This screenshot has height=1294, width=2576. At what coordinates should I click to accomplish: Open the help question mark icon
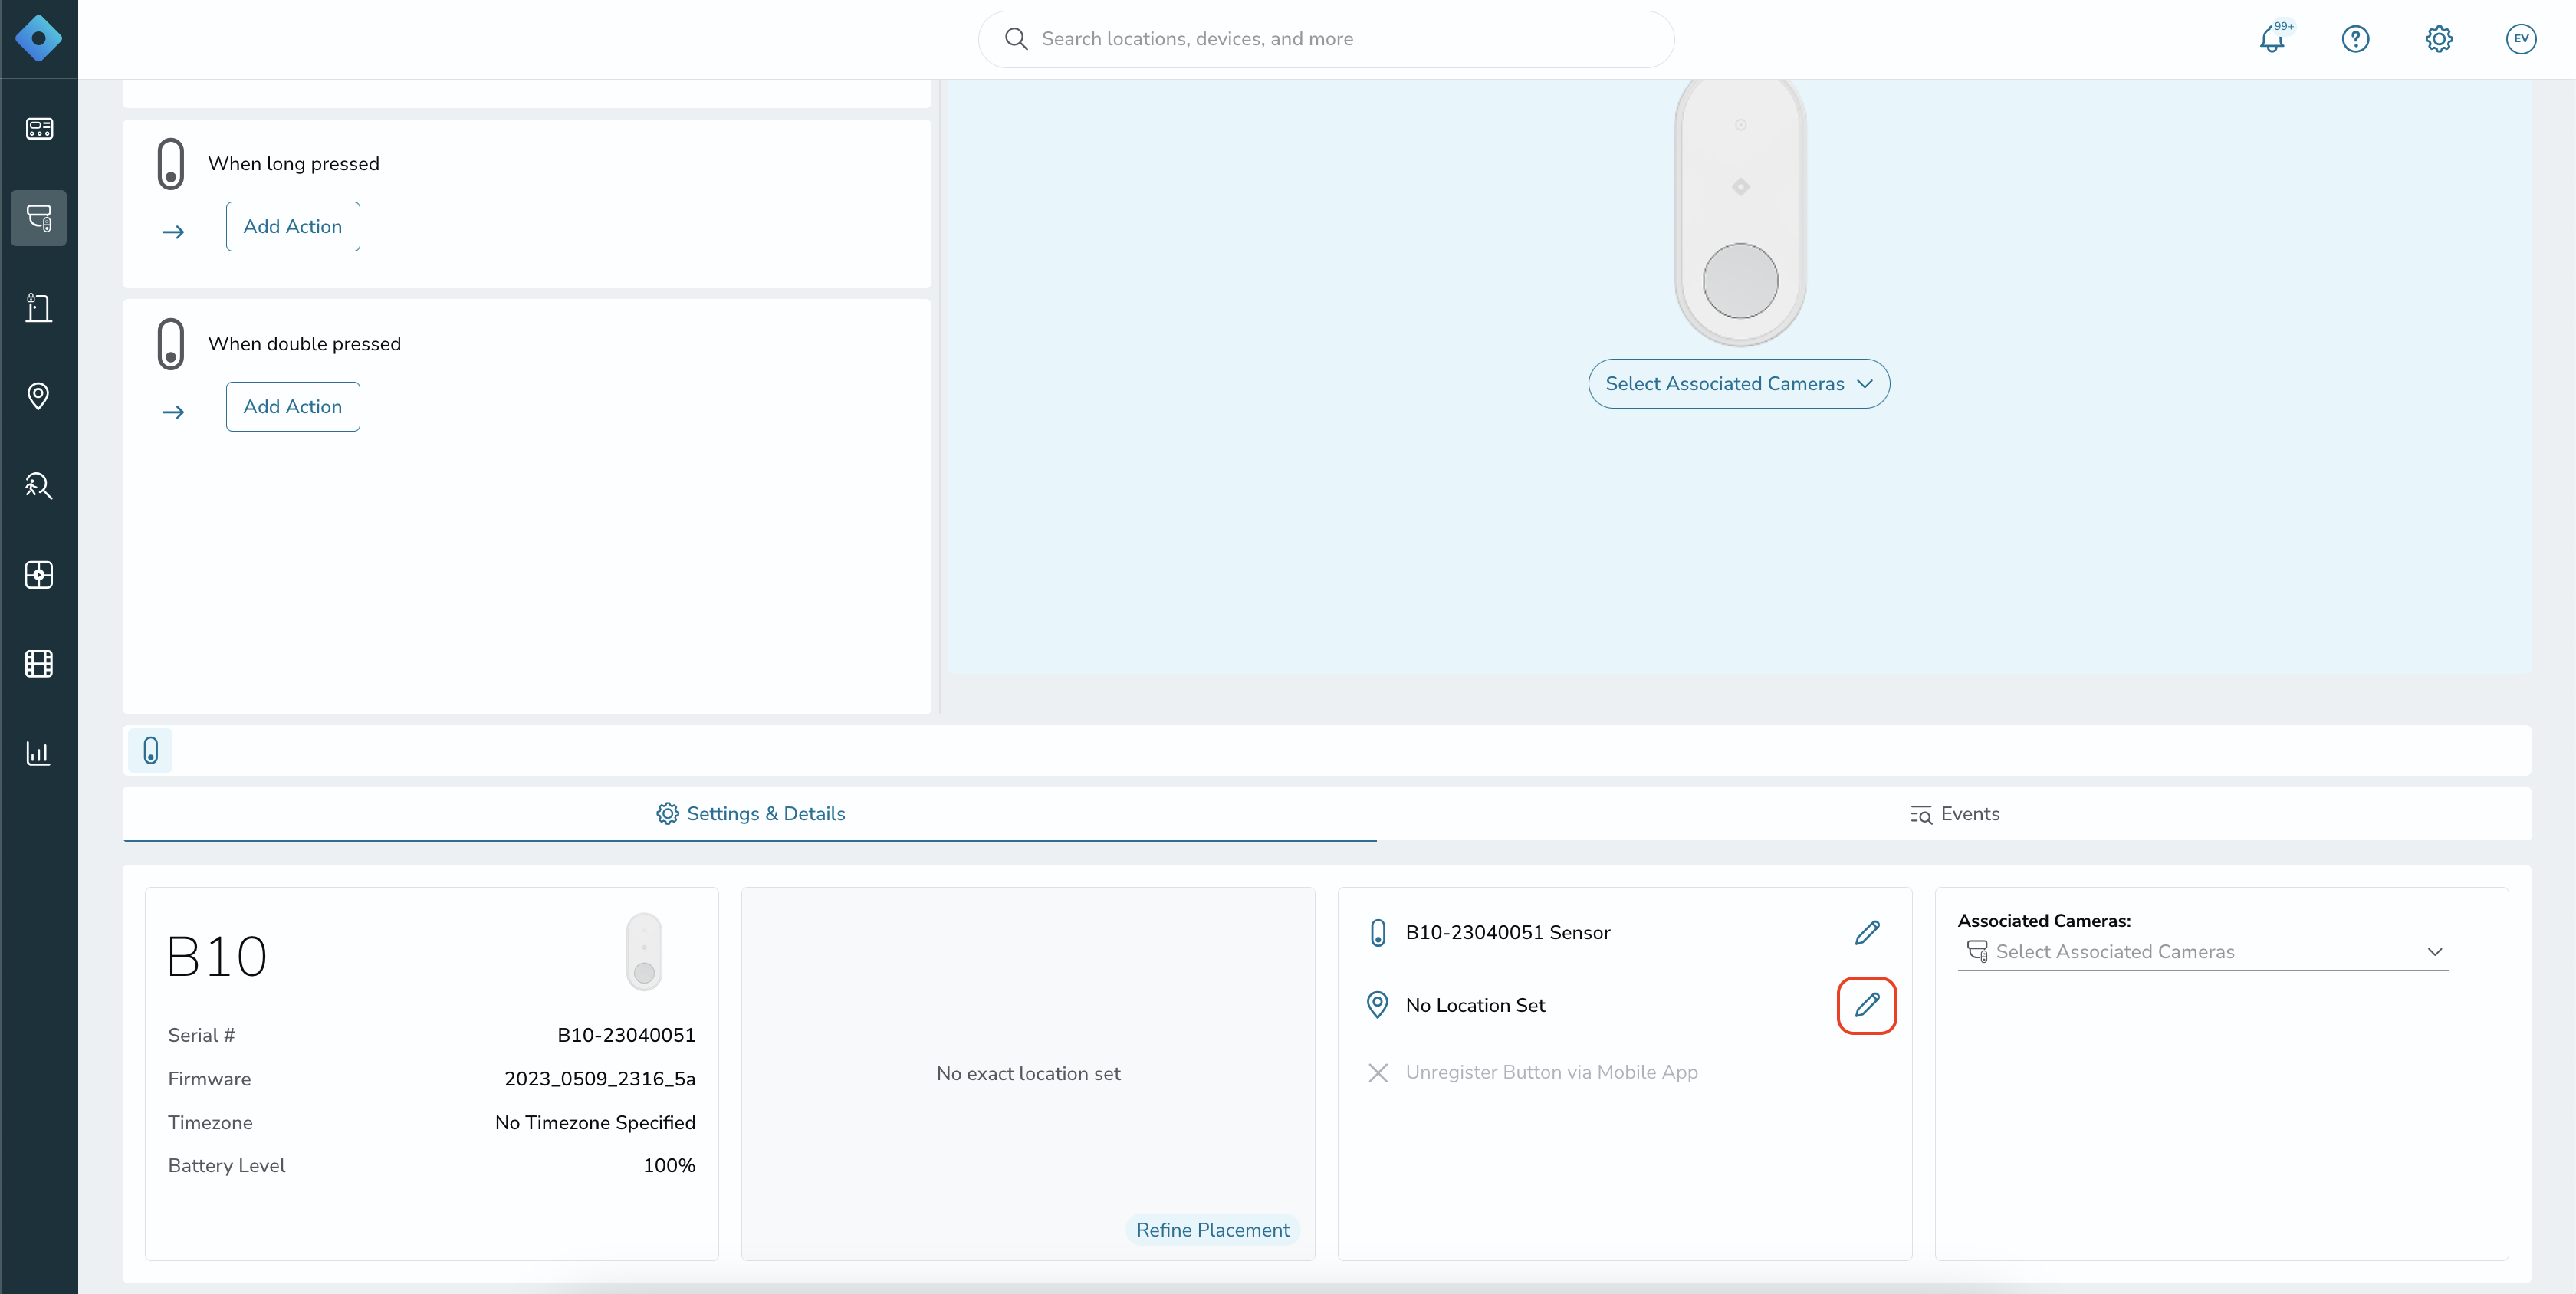(2355, 39)
